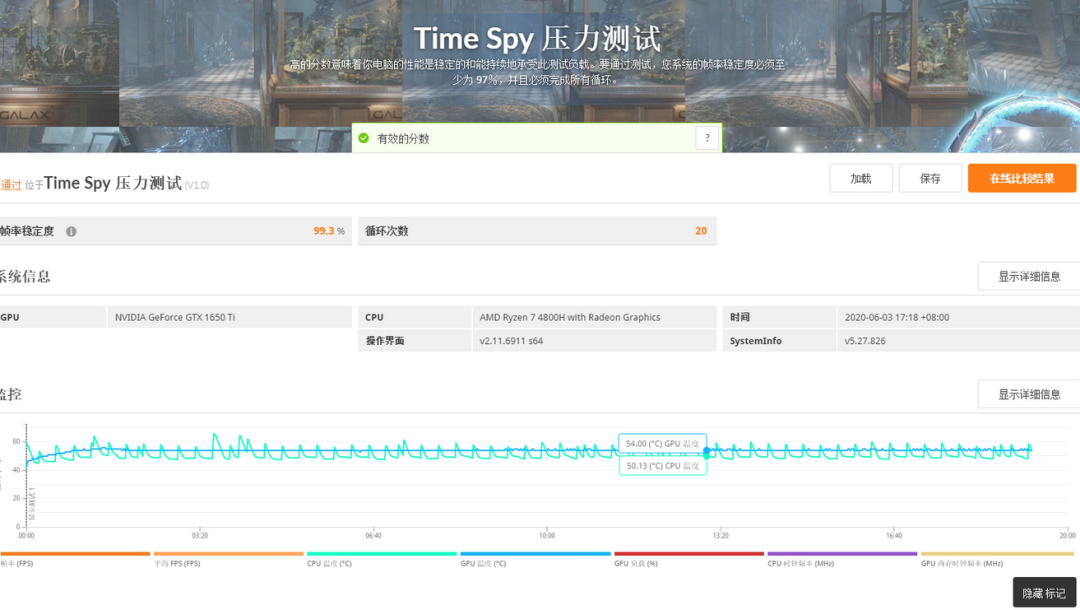Click the 循环次数 label

point(386,231)
